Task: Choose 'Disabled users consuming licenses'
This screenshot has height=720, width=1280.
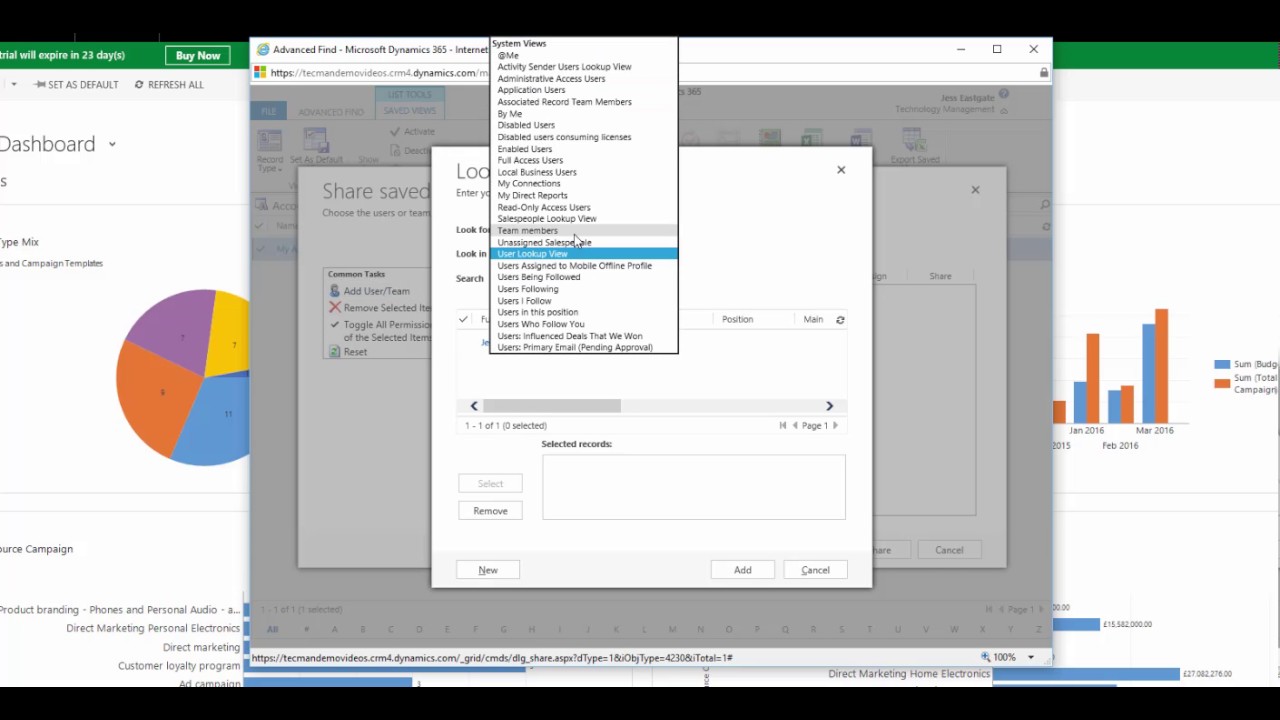Action: click(583, 137)
